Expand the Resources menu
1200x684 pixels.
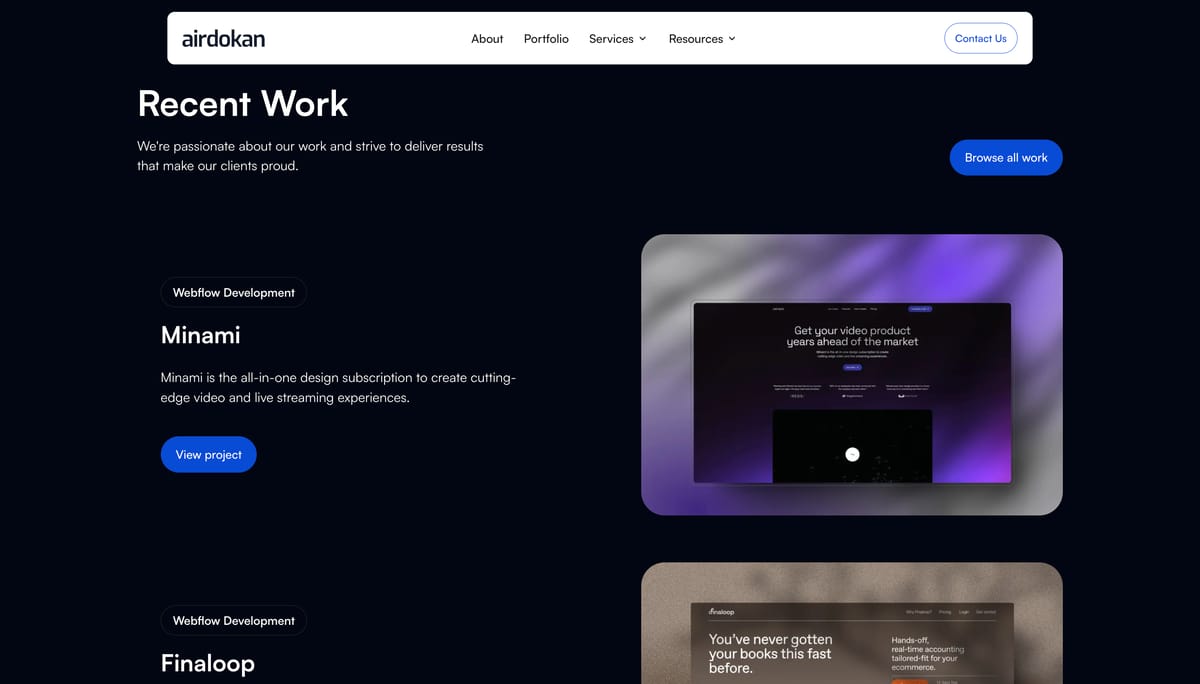coord(696,39)
